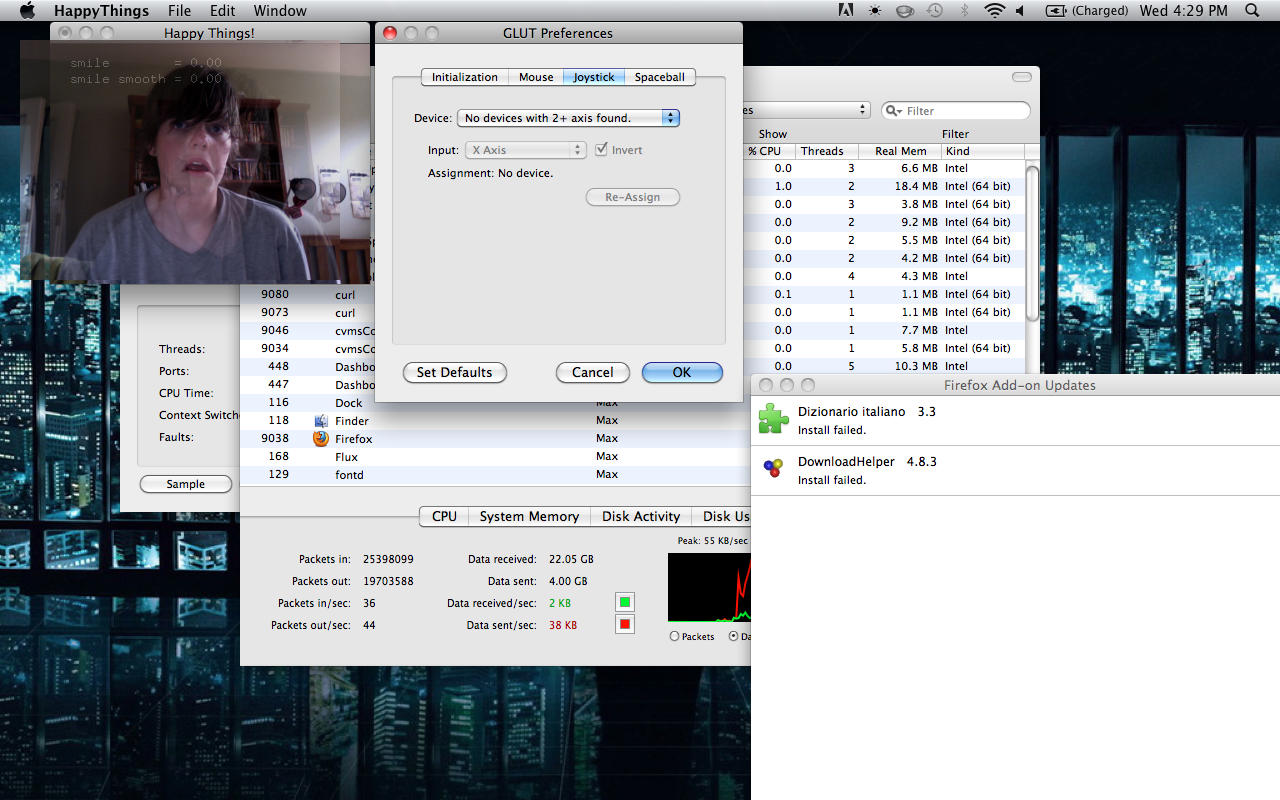Screen dimensions: 1280x800
Task: Open the Window menu in menu bar
Action: (x=280, y=11)
